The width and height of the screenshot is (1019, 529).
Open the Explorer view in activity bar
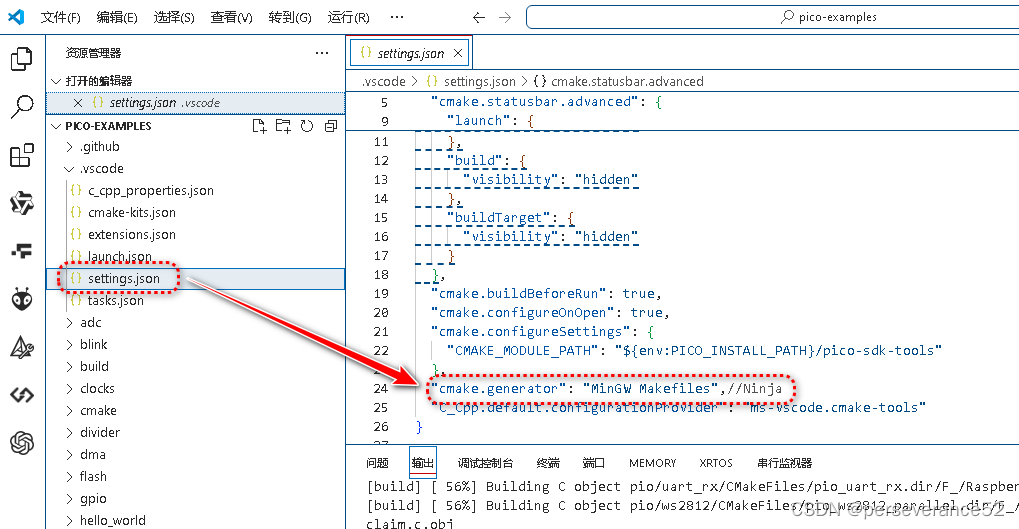(21, 59)
